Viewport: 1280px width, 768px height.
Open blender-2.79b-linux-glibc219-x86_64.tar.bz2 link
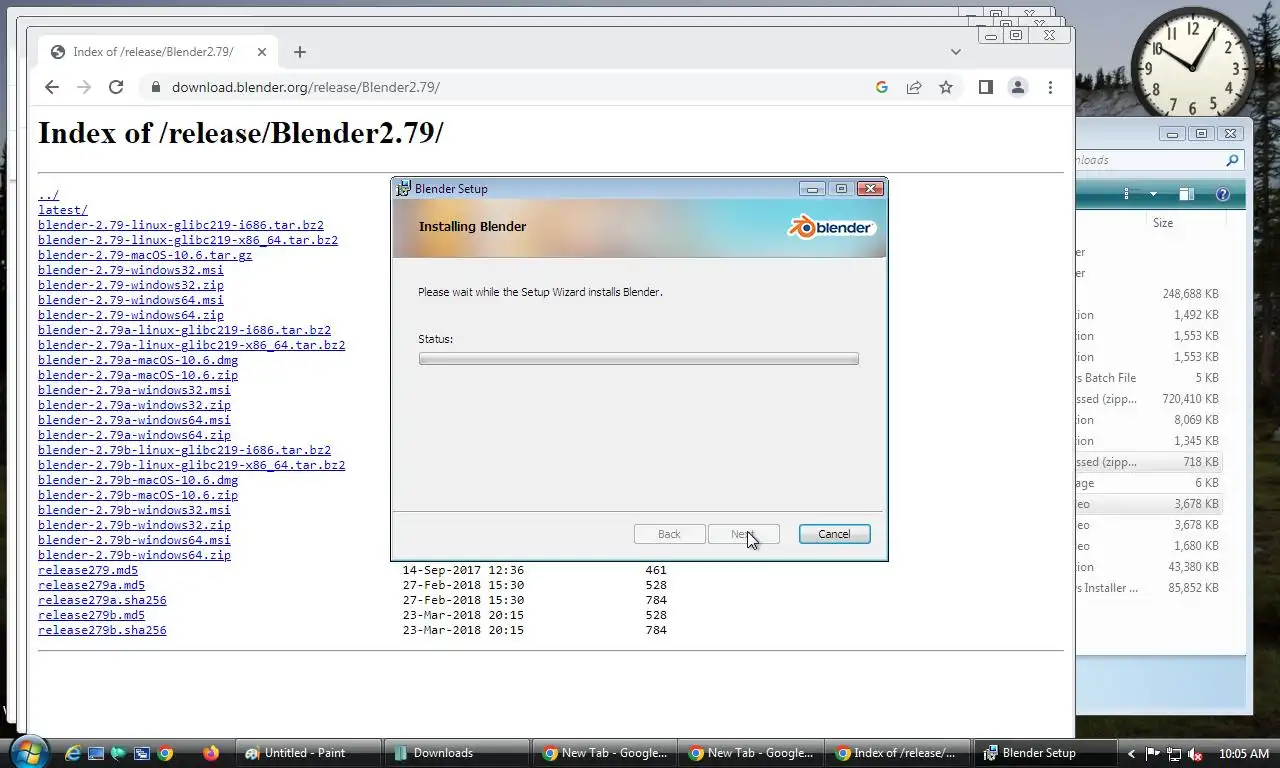point(192,465)
